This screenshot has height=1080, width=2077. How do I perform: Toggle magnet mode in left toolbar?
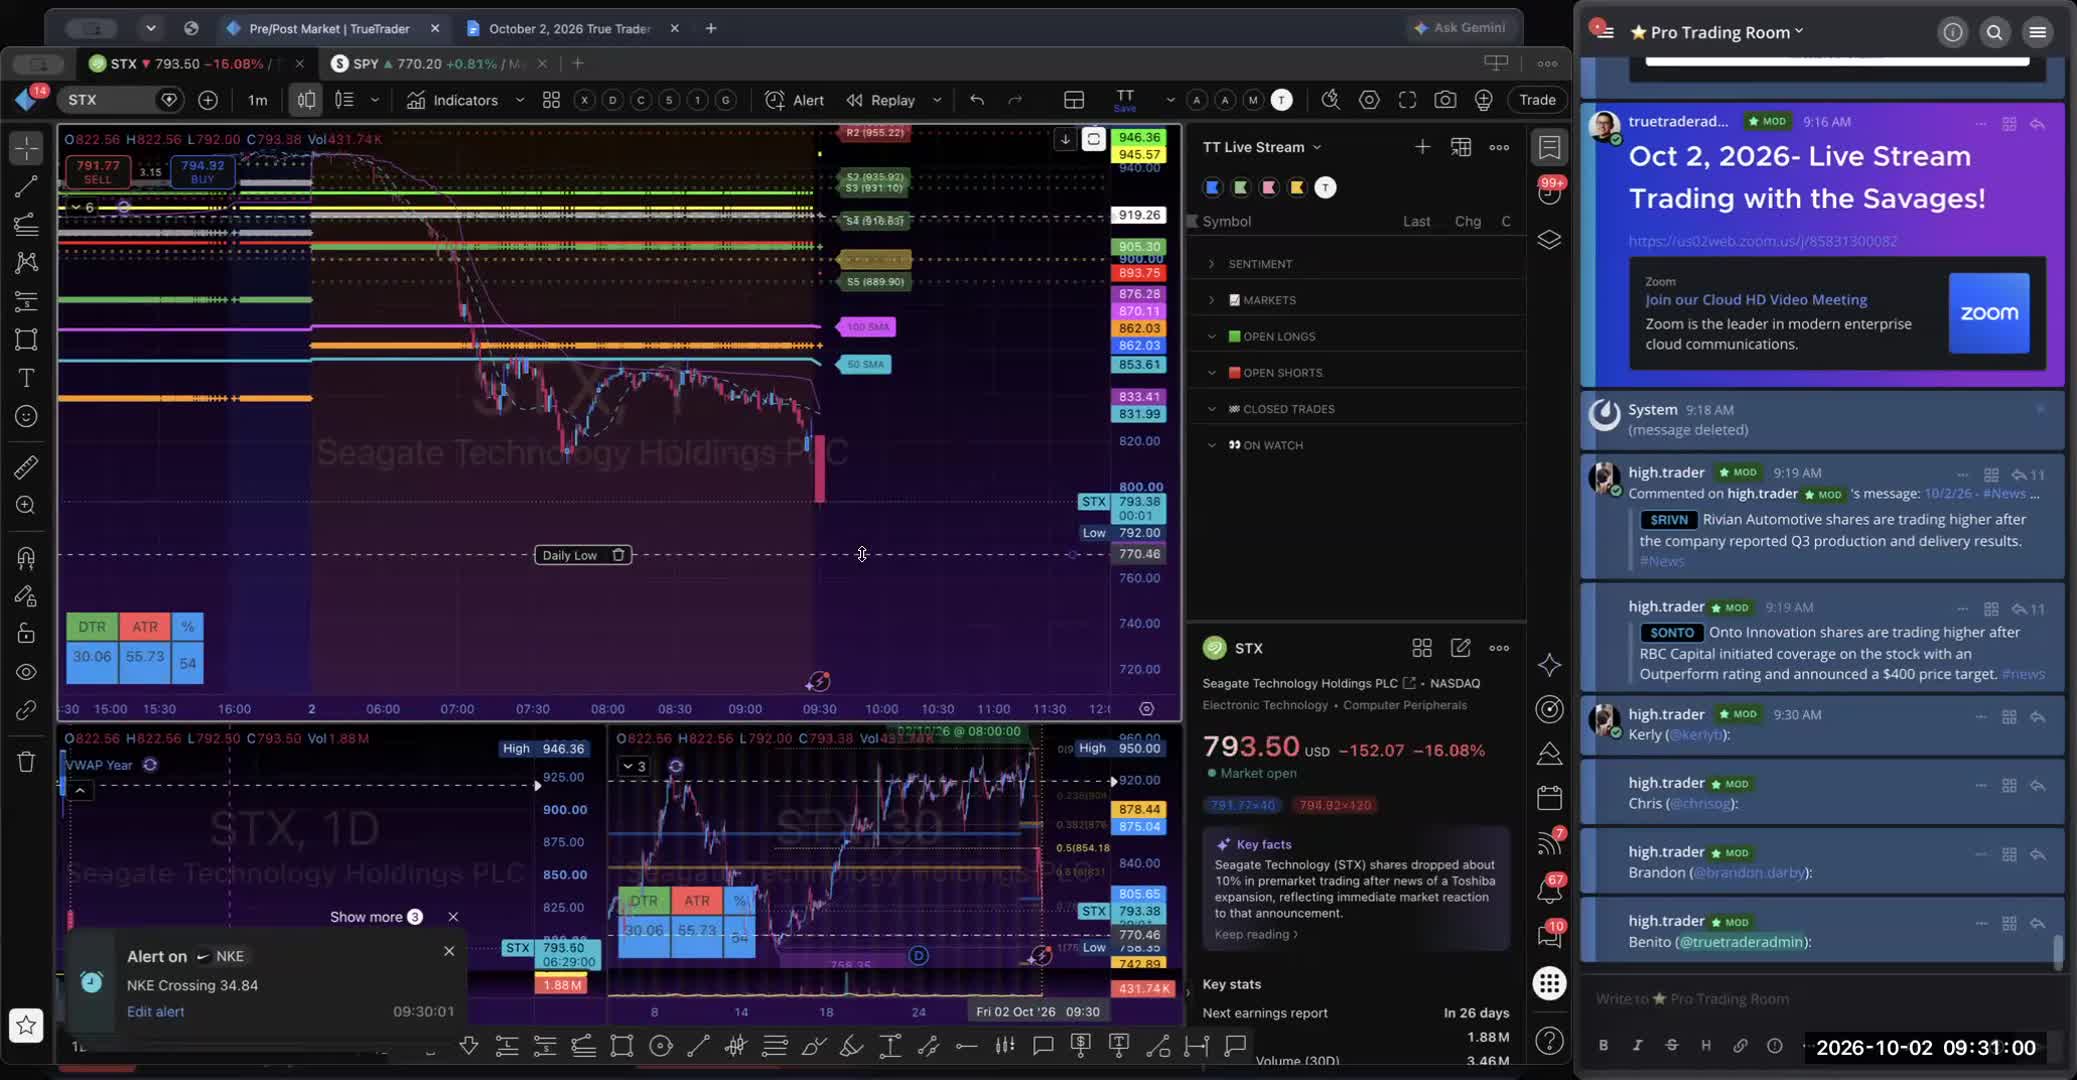[27, 557]
